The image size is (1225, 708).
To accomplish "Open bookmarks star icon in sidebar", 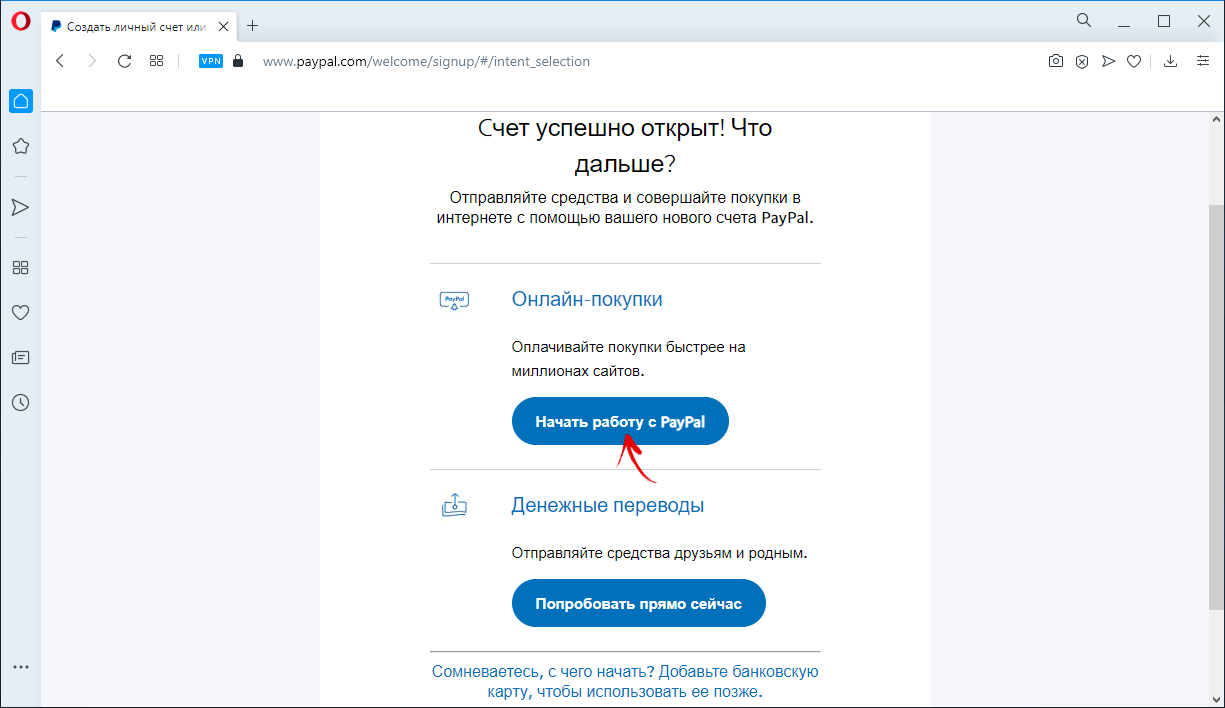I will [x=20, y=146].
